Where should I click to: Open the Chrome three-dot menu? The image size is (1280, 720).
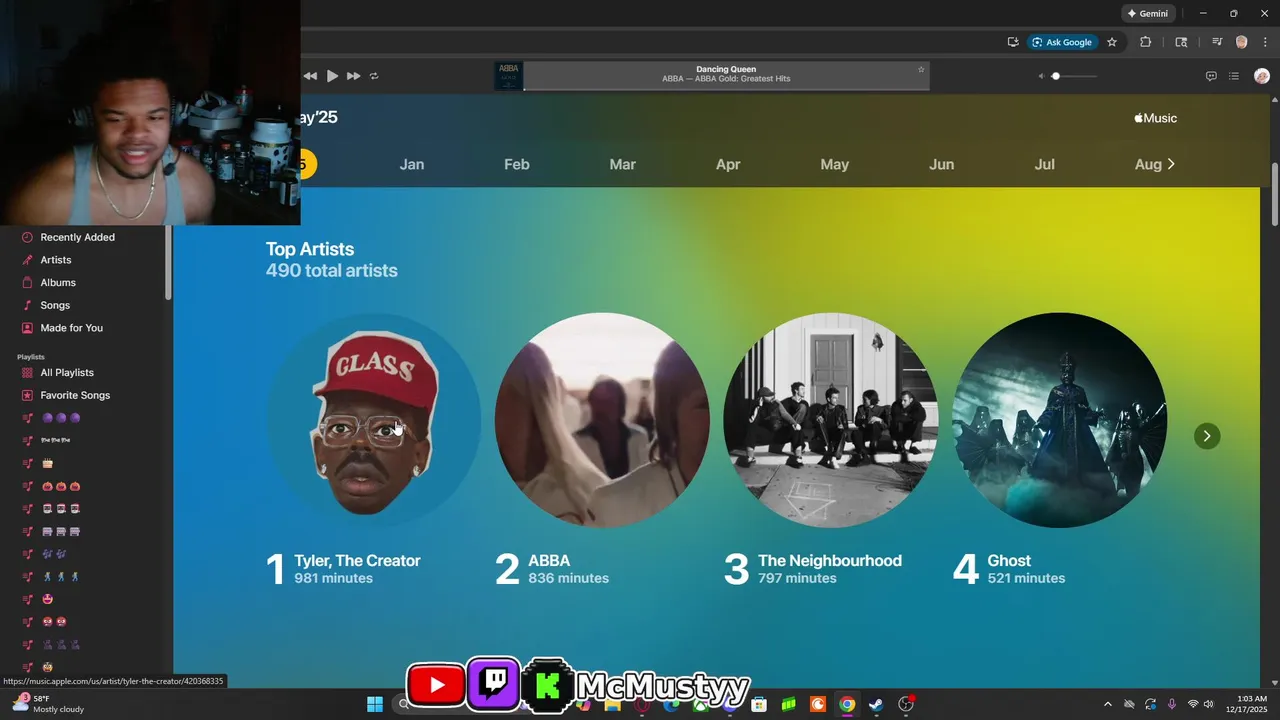(1265, 42)
